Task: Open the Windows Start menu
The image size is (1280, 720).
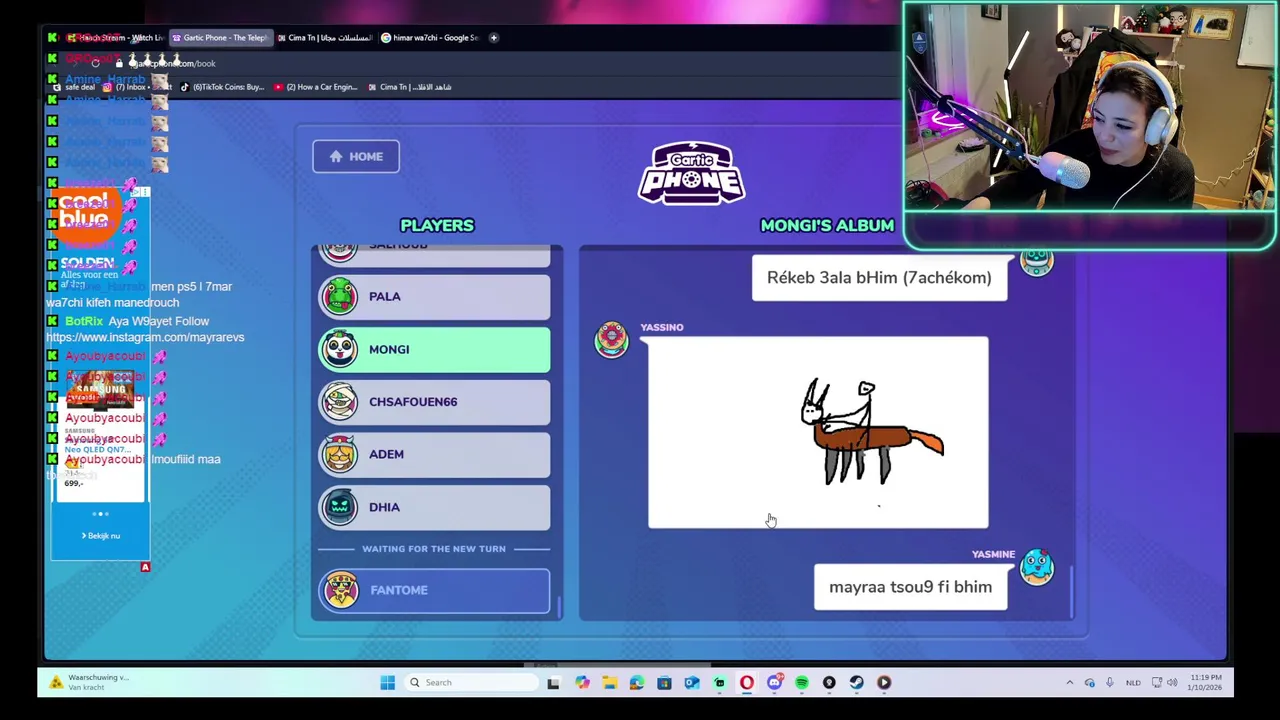Action: [387, 682]
